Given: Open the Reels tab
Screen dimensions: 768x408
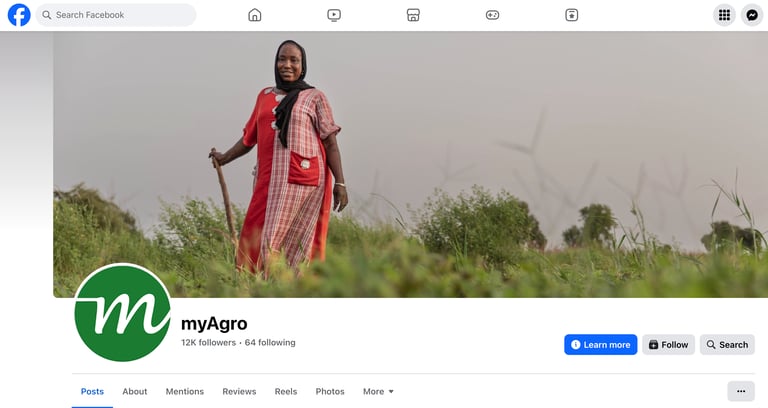Looking at the screenshot, I should coord(286,391).
